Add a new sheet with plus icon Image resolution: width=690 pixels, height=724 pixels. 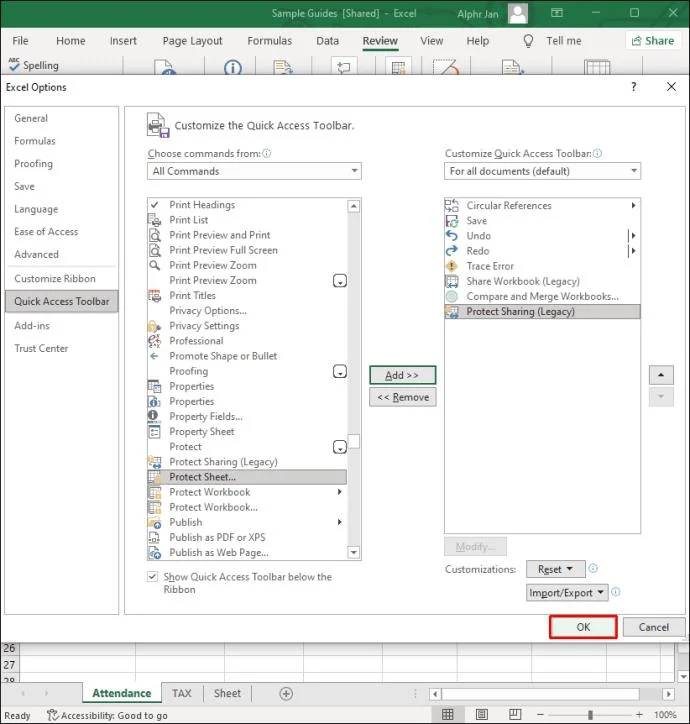click(x=286, y=694)
